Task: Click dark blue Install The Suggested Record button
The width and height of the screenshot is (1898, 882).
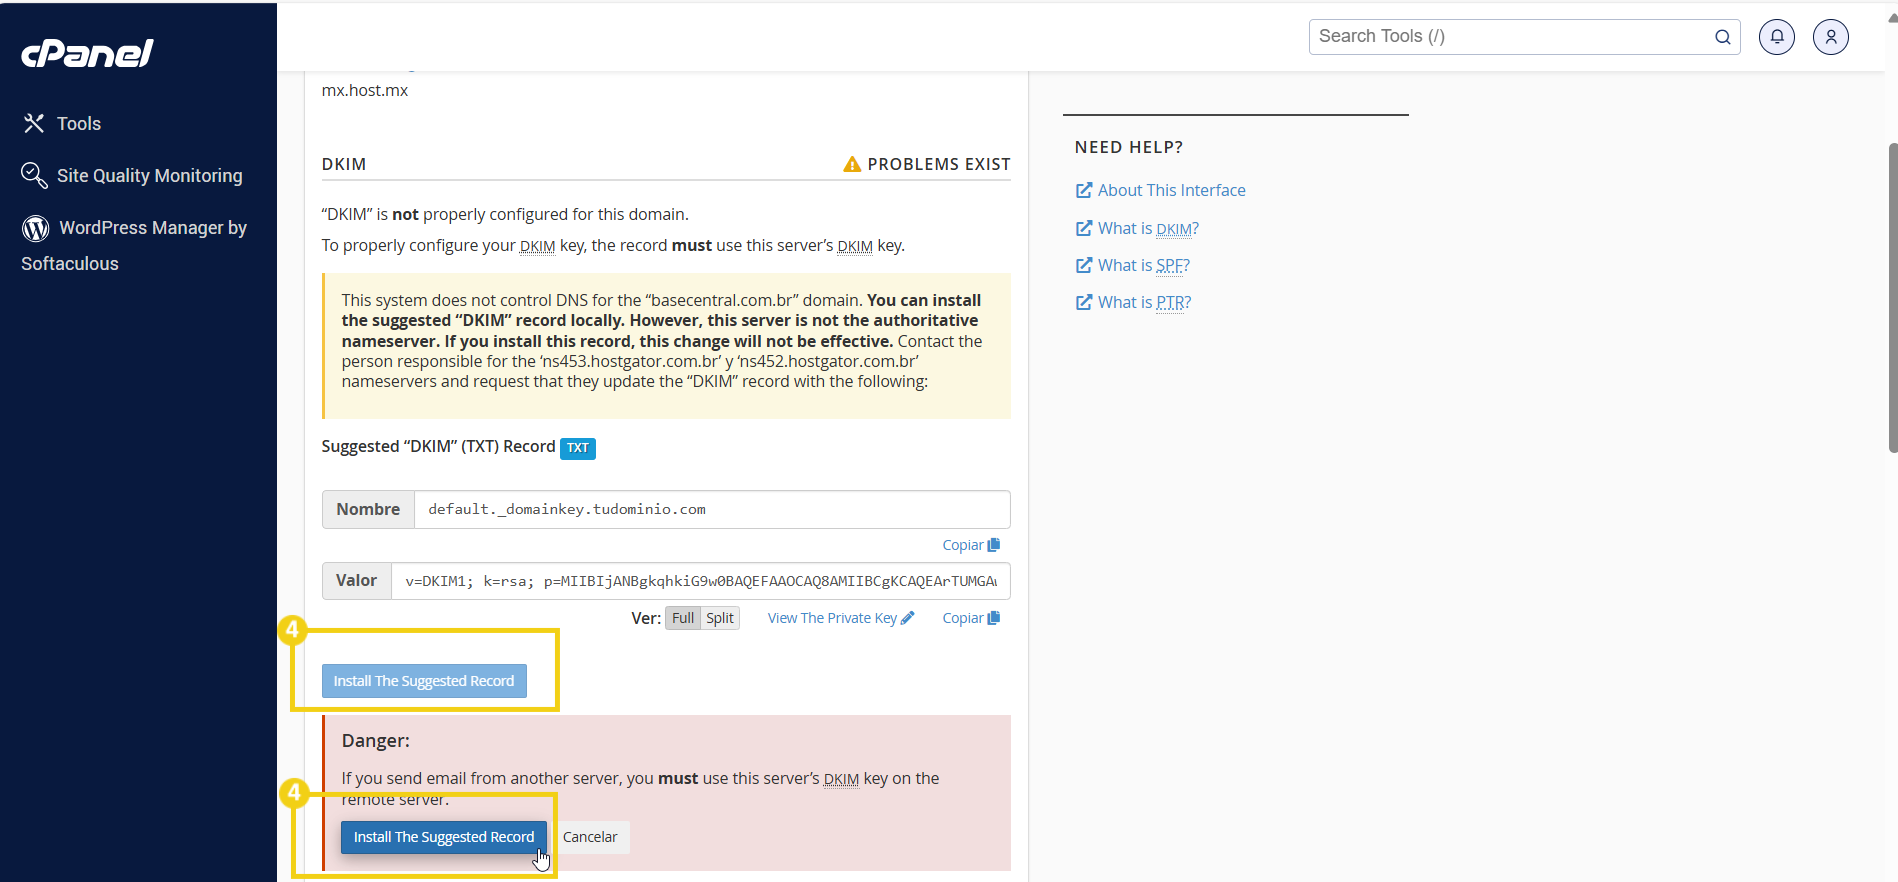Action: click(x=444, y=837)
